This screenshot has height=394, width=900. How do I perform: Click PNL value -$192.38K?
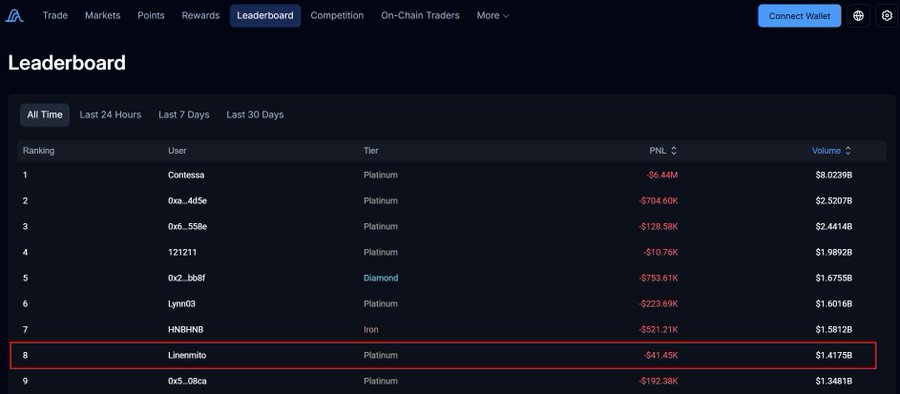(x=658, y=381)
